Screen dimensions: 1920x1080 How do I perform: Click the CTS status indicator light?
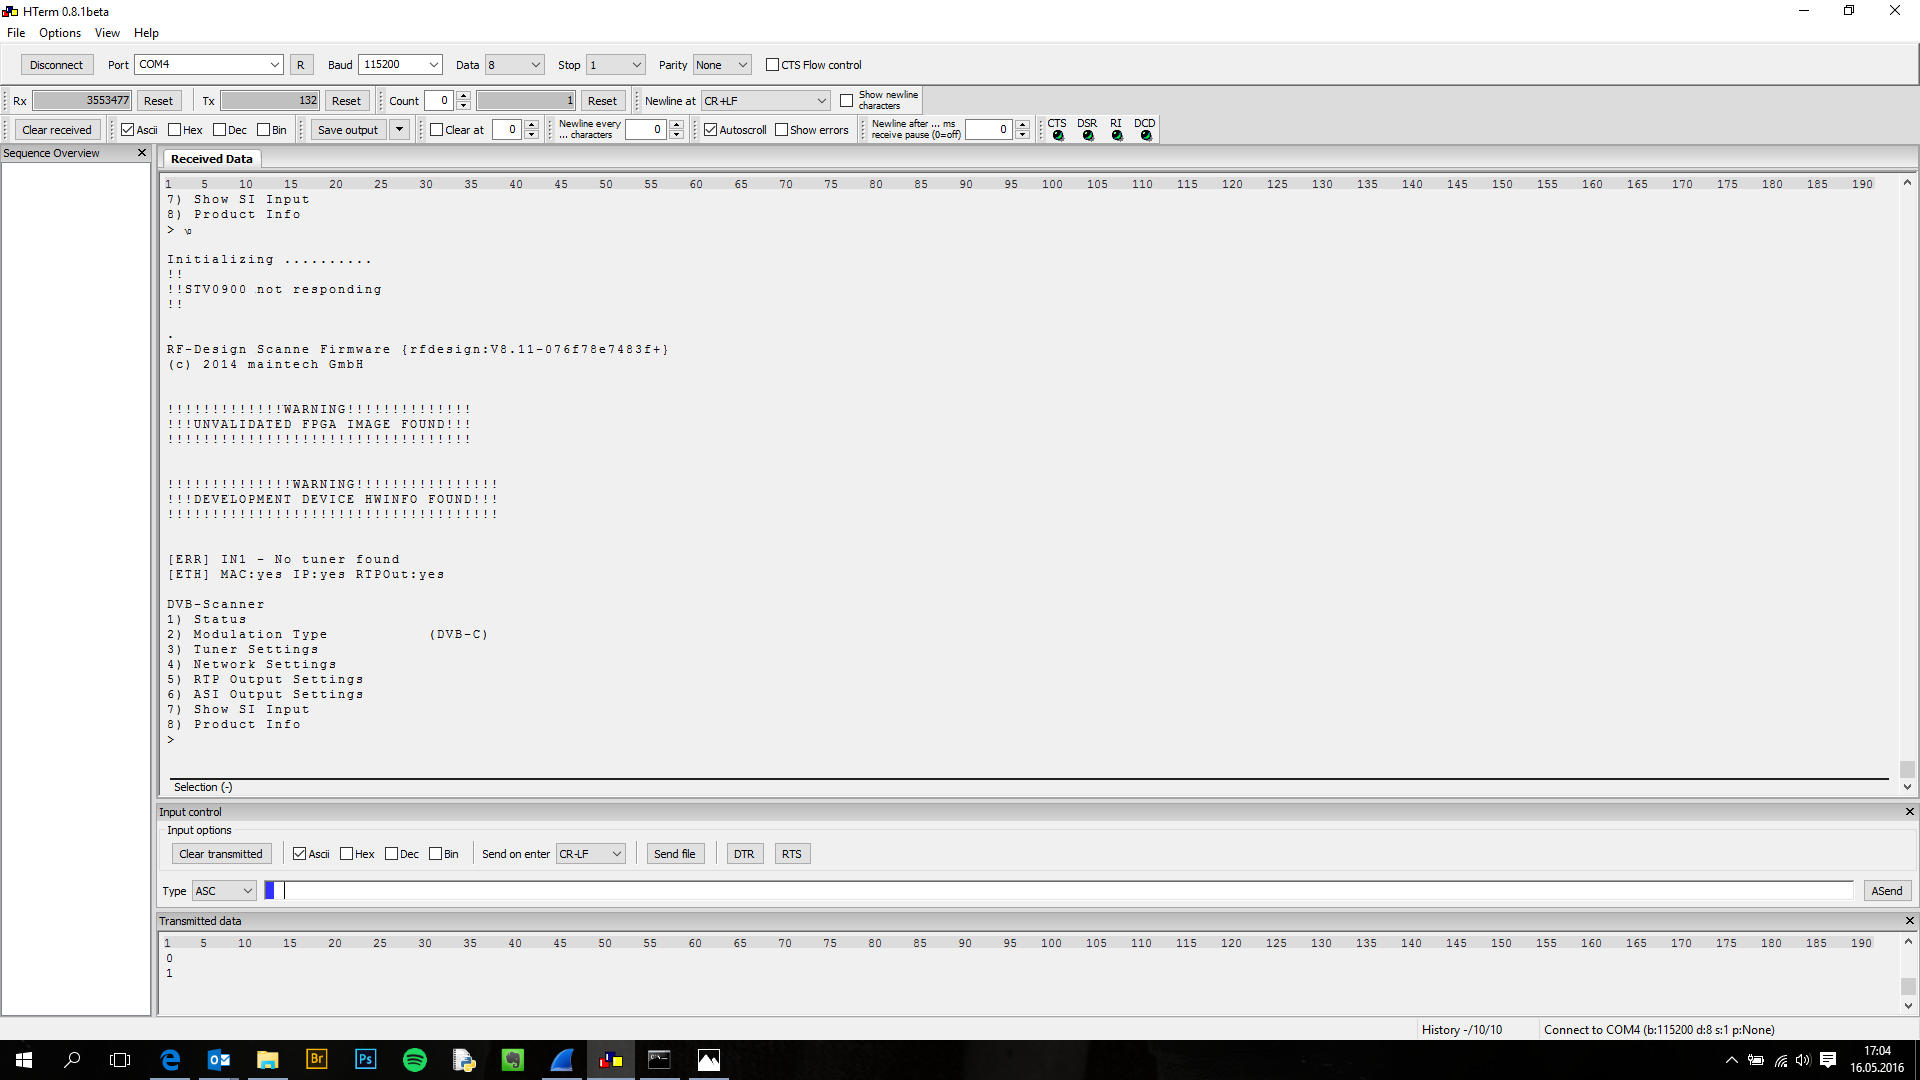(x=1058, y=136)
